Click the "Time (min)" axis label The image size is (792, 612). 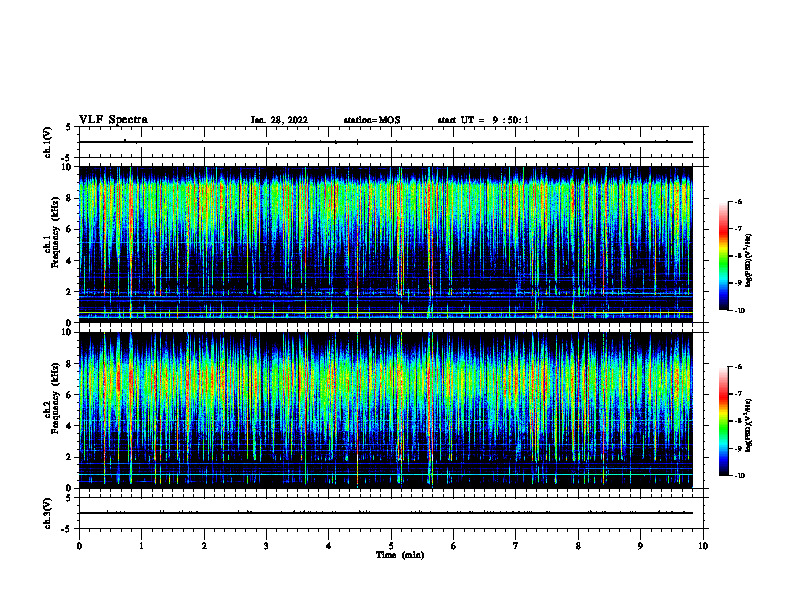[400, 555]
